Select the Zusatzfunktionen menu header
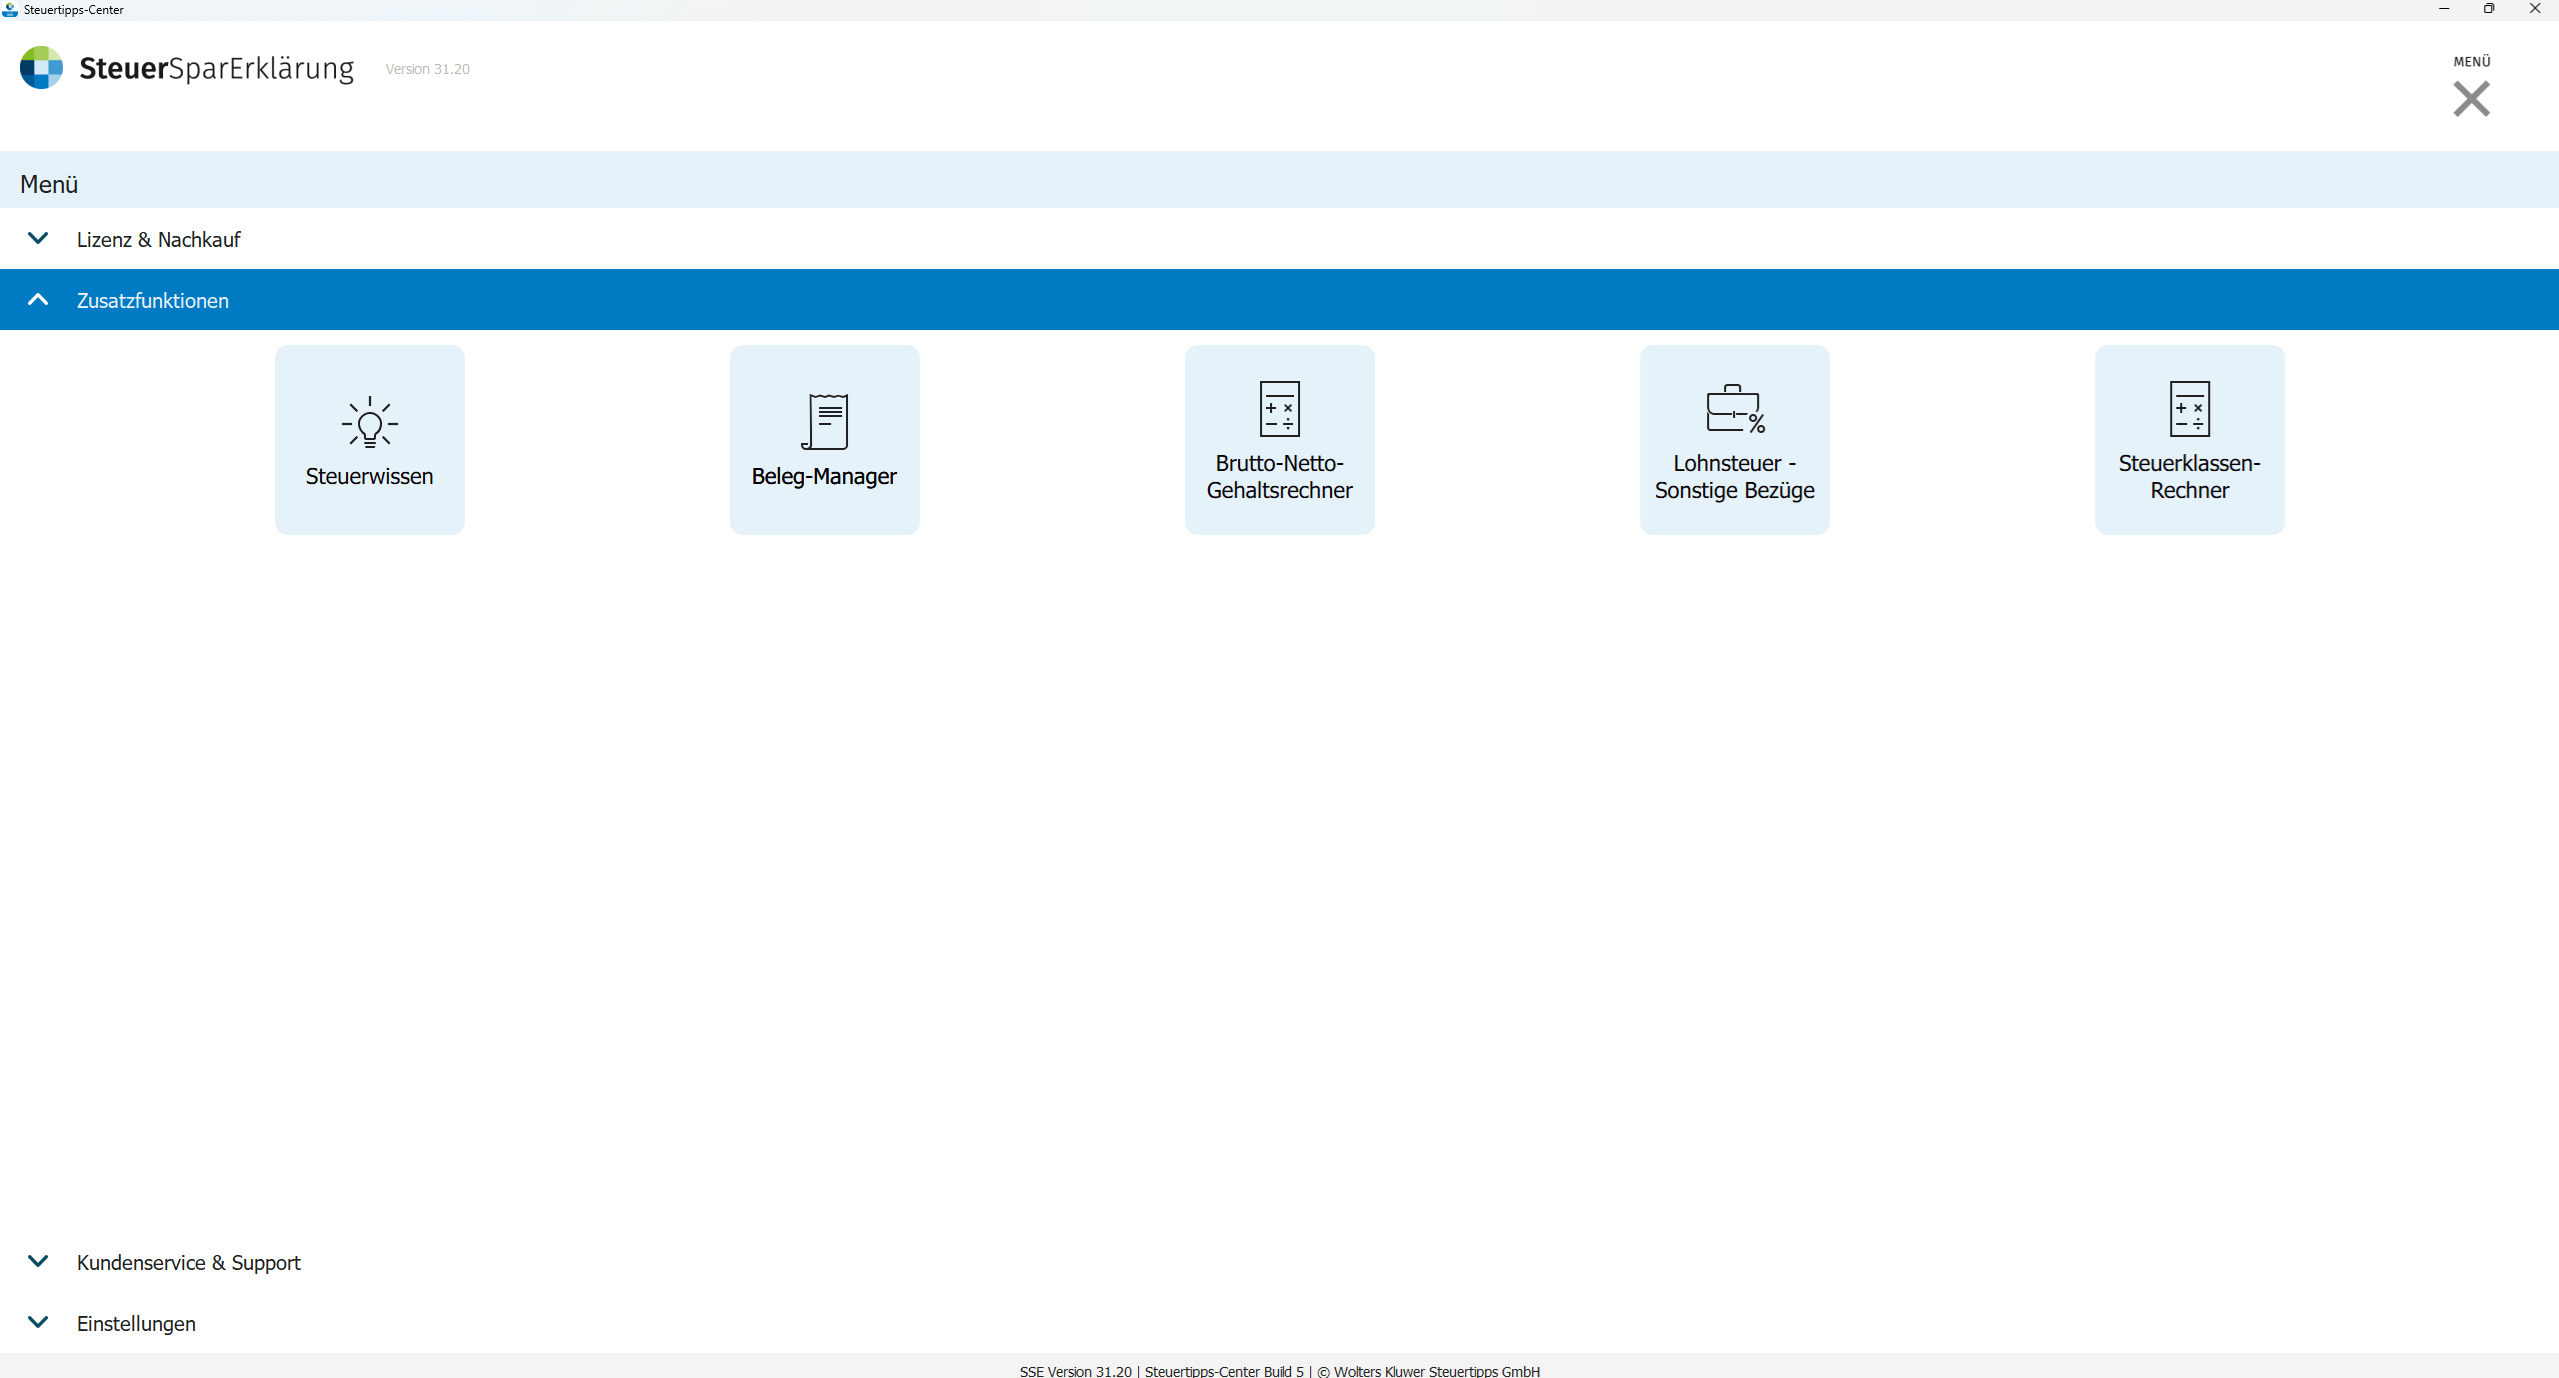The height and width of the screenshot is (1378, 2559). [x=153, y=301]
